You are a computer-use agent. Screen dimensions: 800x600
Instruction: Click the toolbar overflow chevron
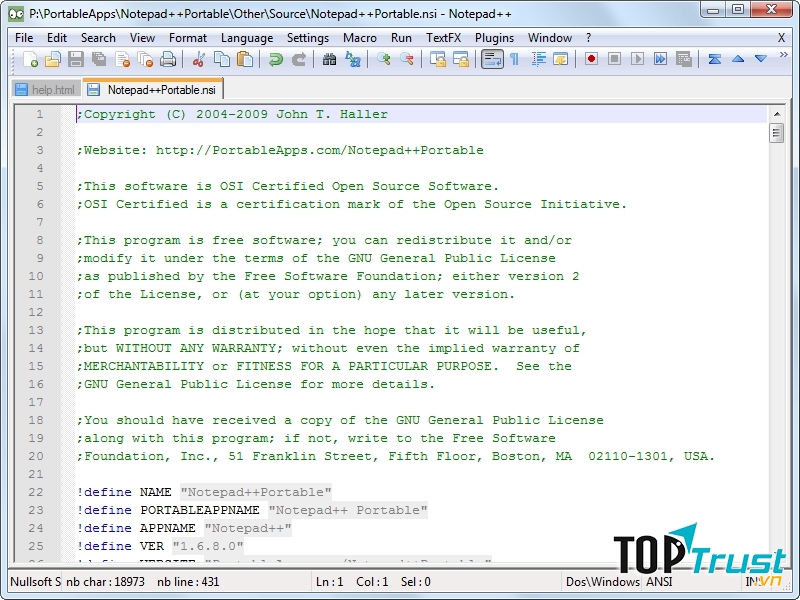coord(784,55)
